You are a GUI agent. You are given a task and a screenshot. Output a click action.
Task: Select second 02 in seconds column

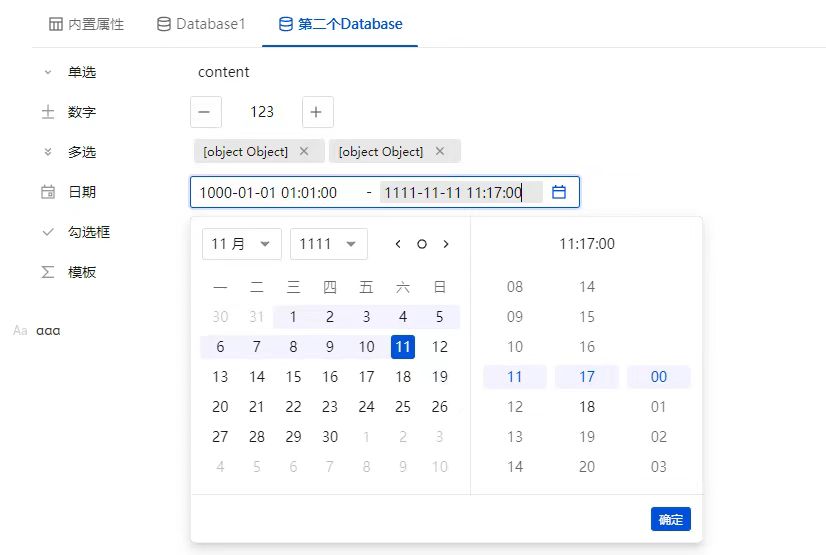[x=658, y=437]
